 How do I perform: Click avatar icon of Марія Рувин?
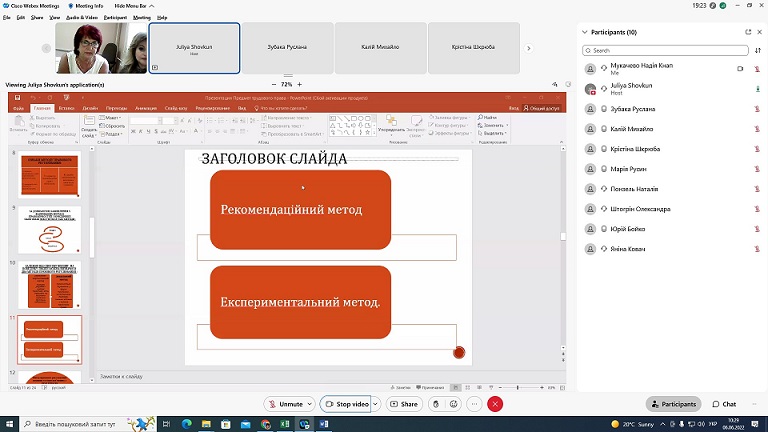click(x=590, y=169)
